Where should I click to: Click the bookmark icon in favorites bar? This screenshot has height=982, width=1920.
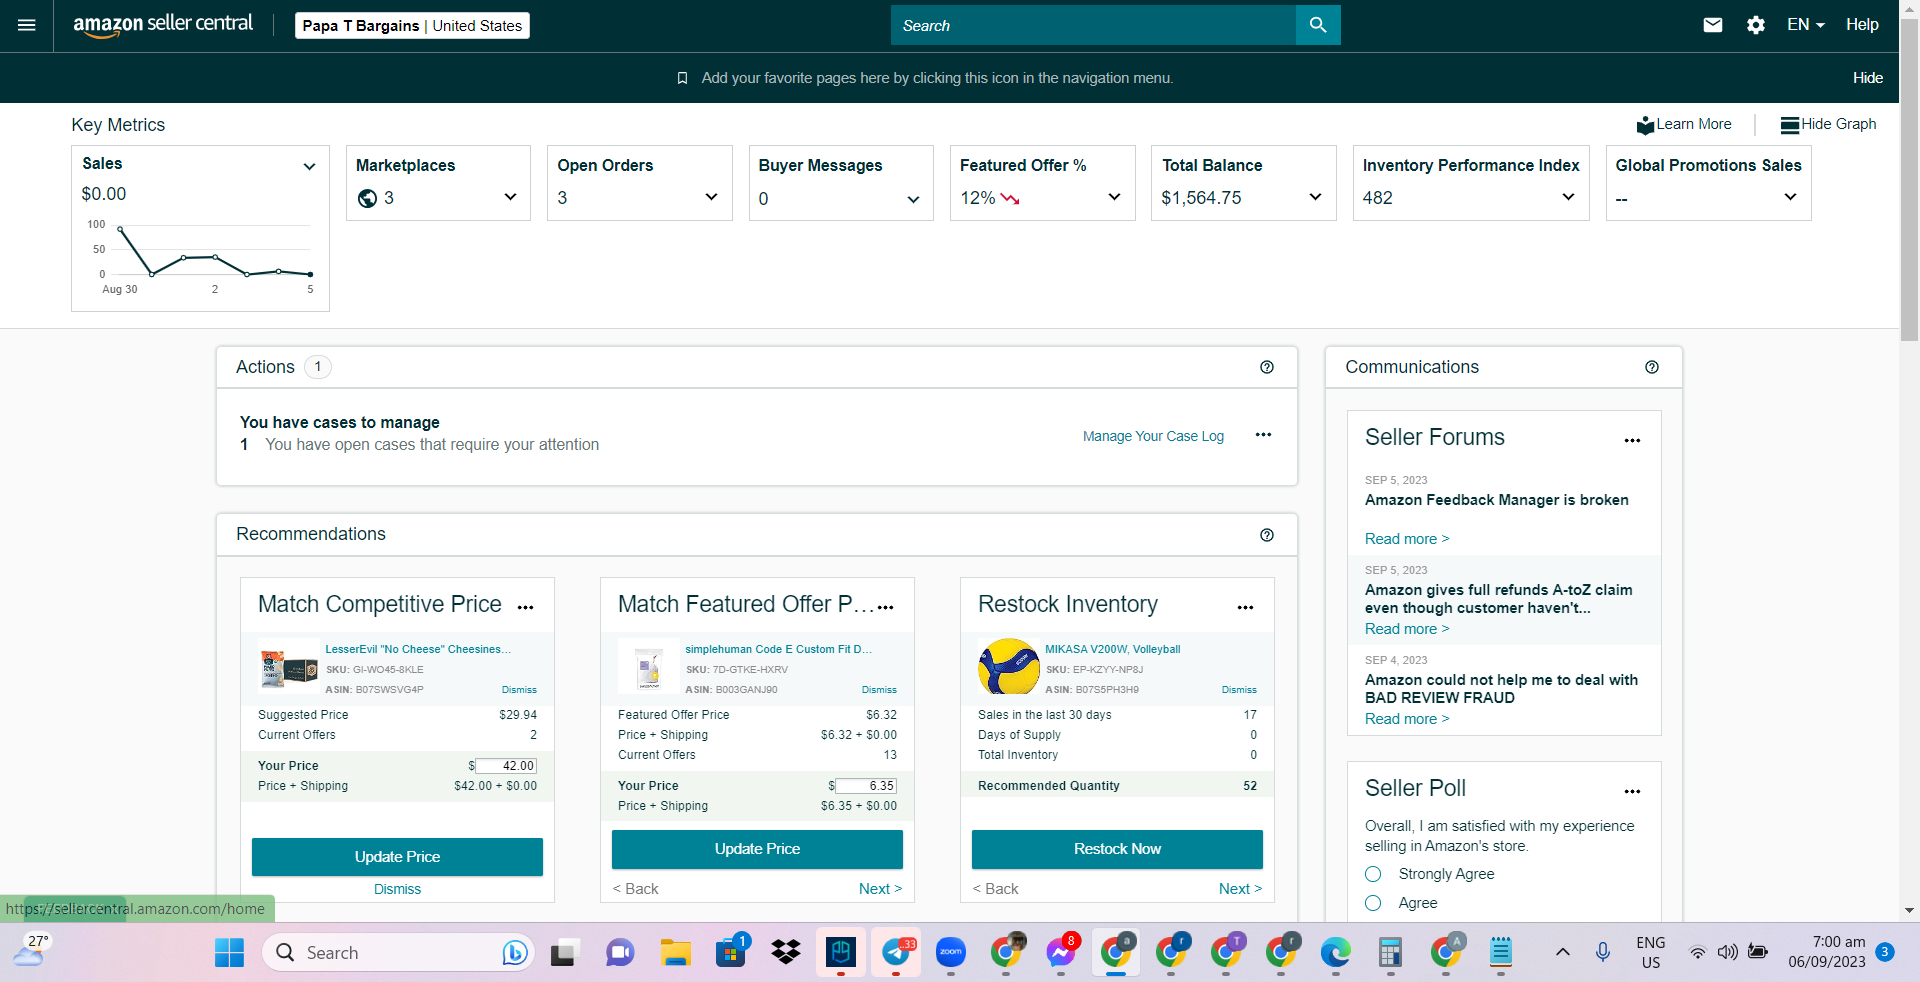[x=682, y=78]
